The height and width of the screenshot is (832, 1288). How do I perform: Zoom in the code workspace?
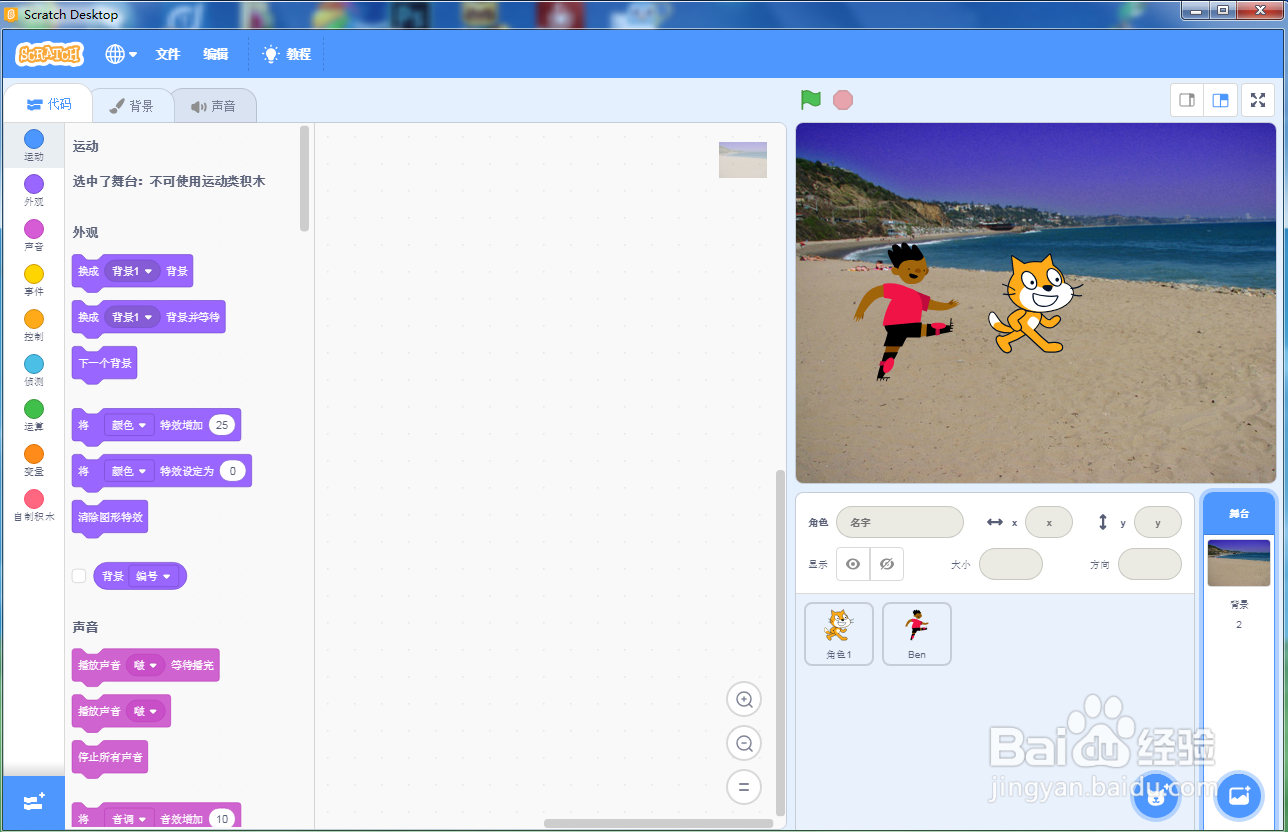(x=744, y=700)
